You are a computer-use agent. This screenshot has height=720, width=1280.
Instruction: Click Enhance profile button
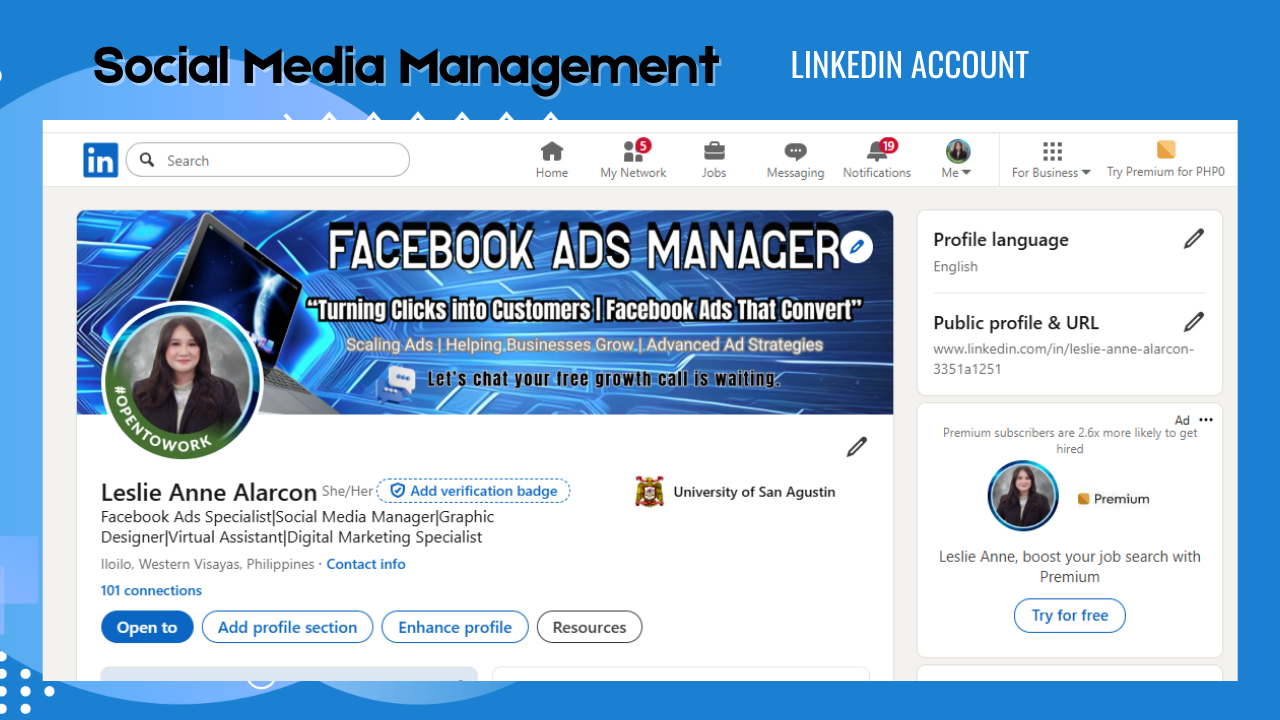pos(455,627)
